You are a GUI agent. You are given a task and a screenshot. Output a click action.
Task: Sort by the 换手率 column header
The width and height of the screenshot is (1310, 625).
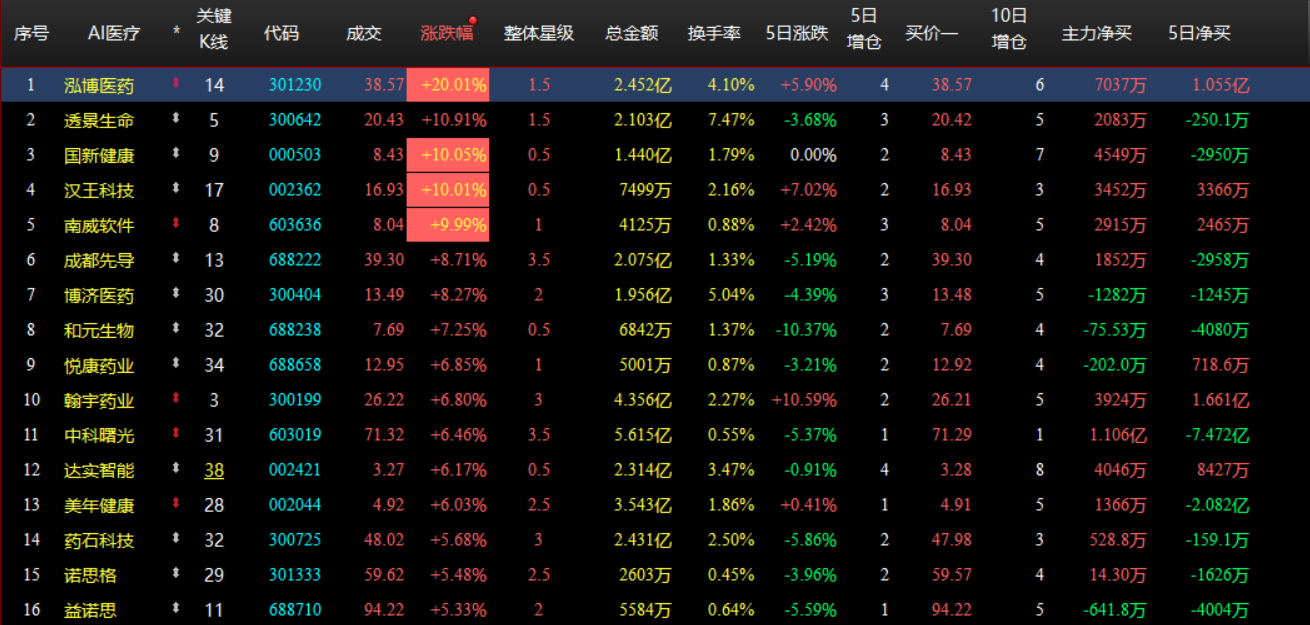714,33
